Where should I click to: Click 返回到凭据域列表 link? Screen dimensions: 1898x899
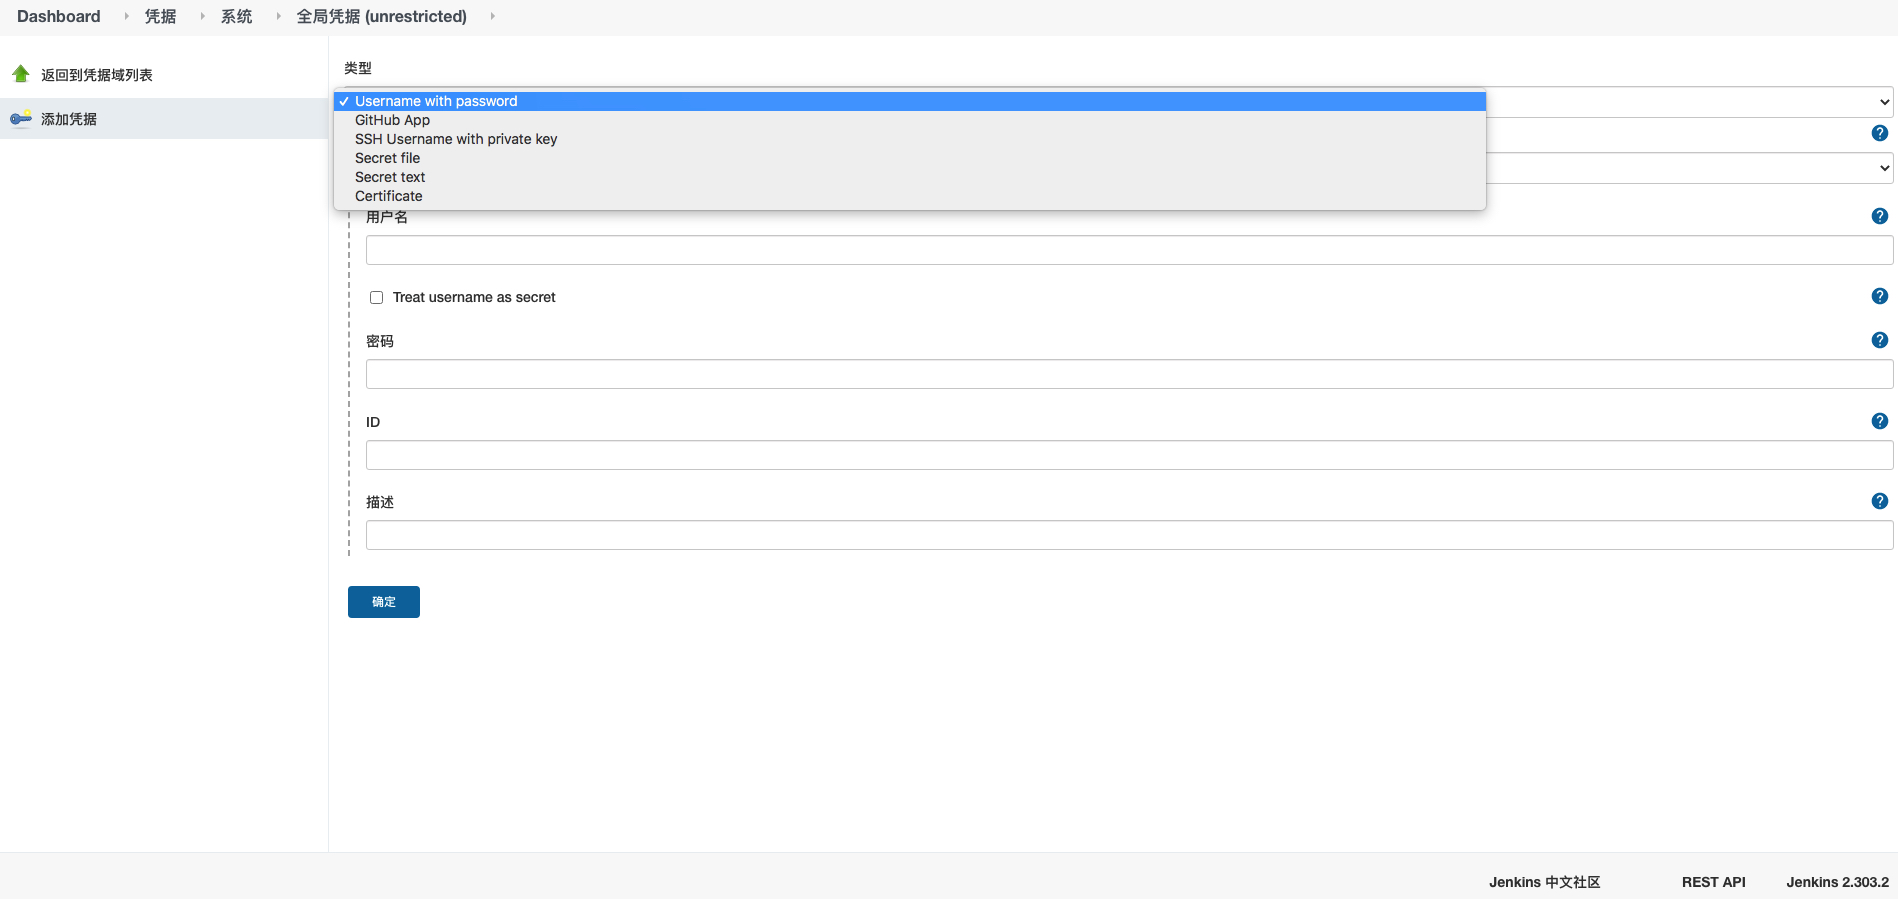[97, 75]
